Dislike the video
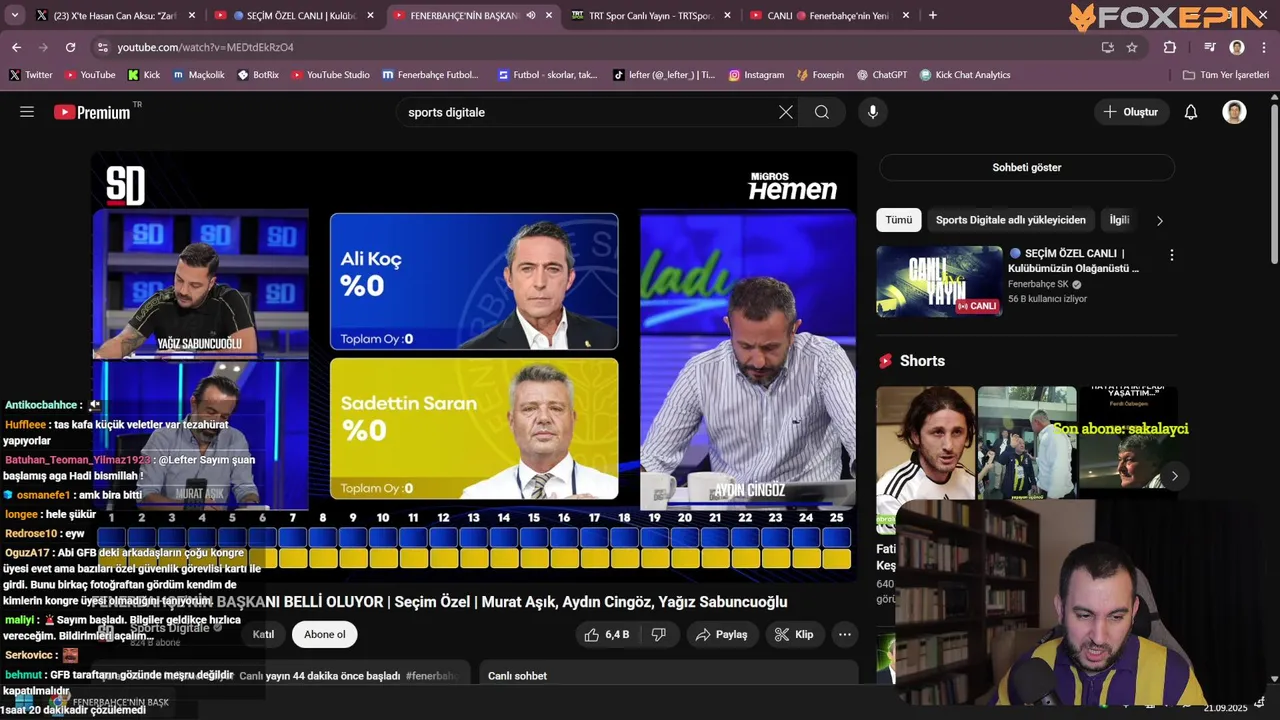 (x=659, y=634)
